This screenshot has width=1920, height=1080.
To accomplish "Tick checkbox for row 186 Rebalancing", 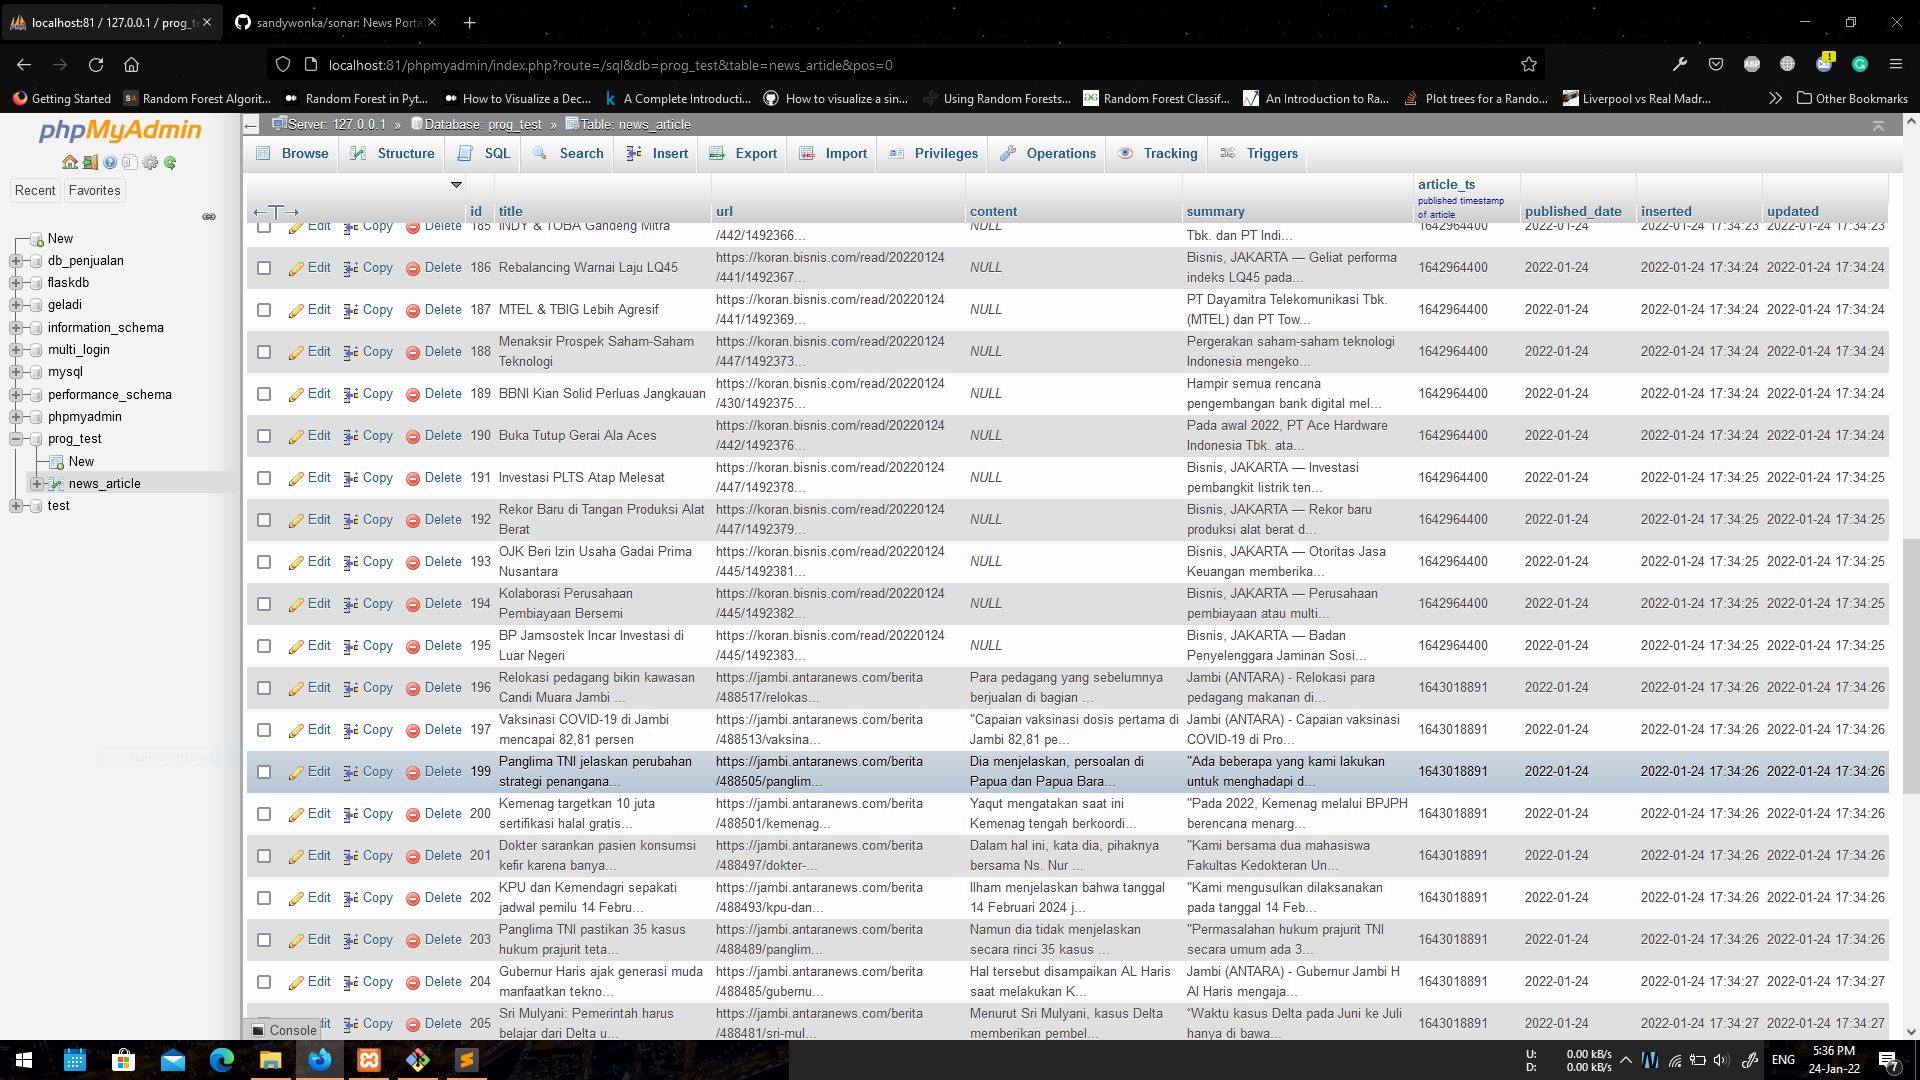I will (x=264, y=268).
